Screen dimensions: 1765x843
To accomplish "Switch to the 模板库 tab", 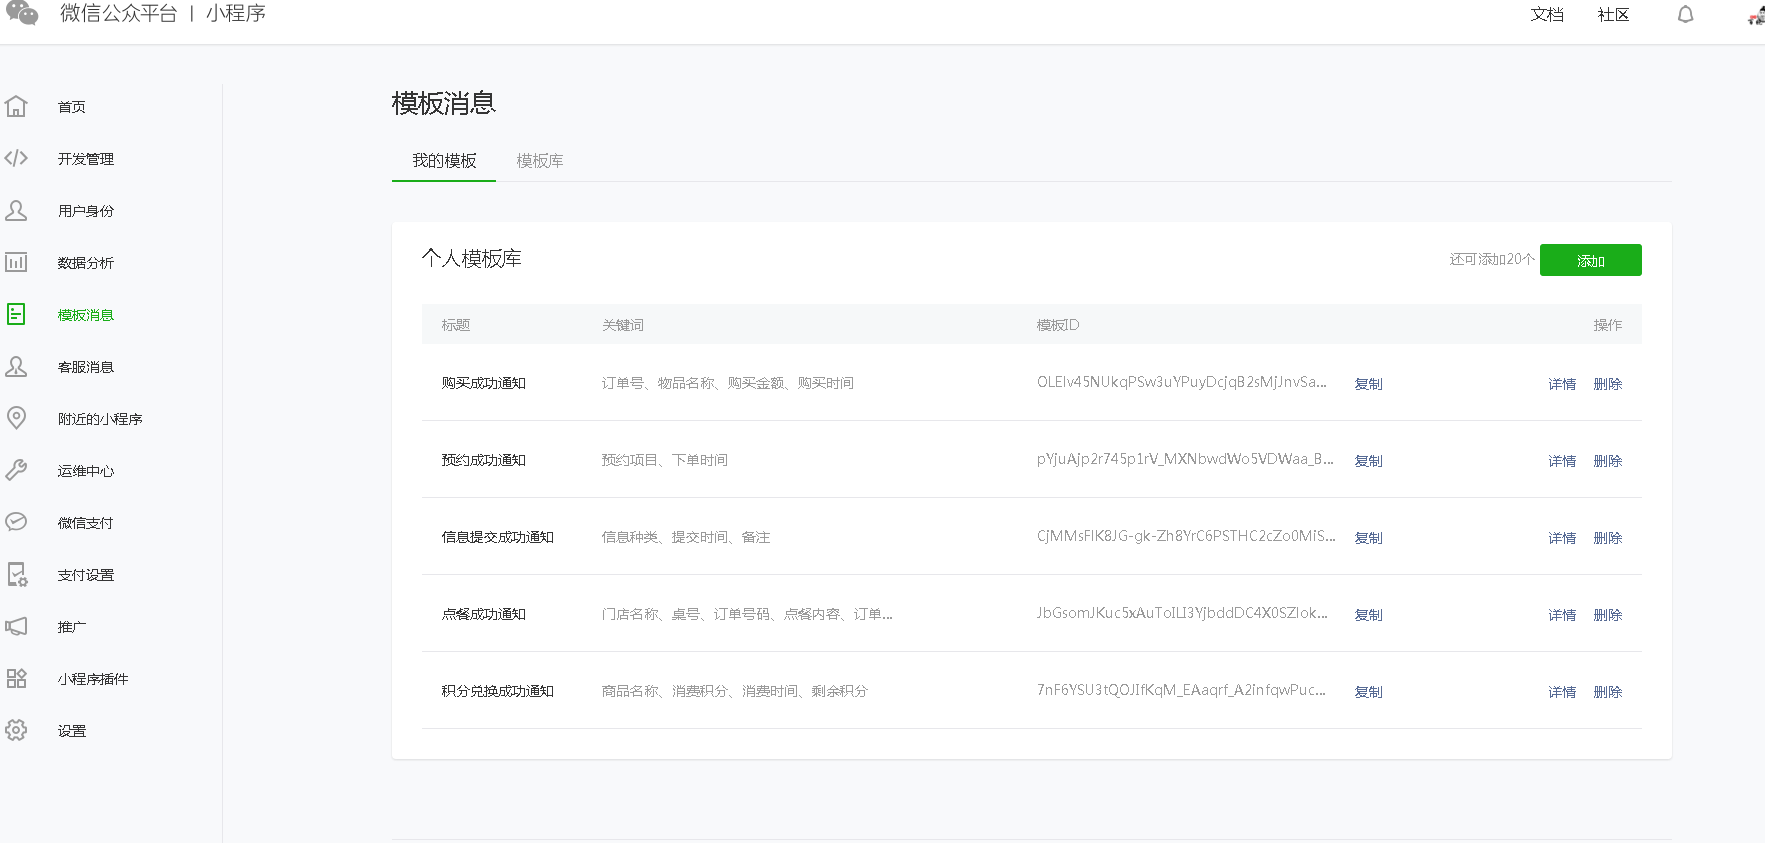I will (x=539, y=161).
